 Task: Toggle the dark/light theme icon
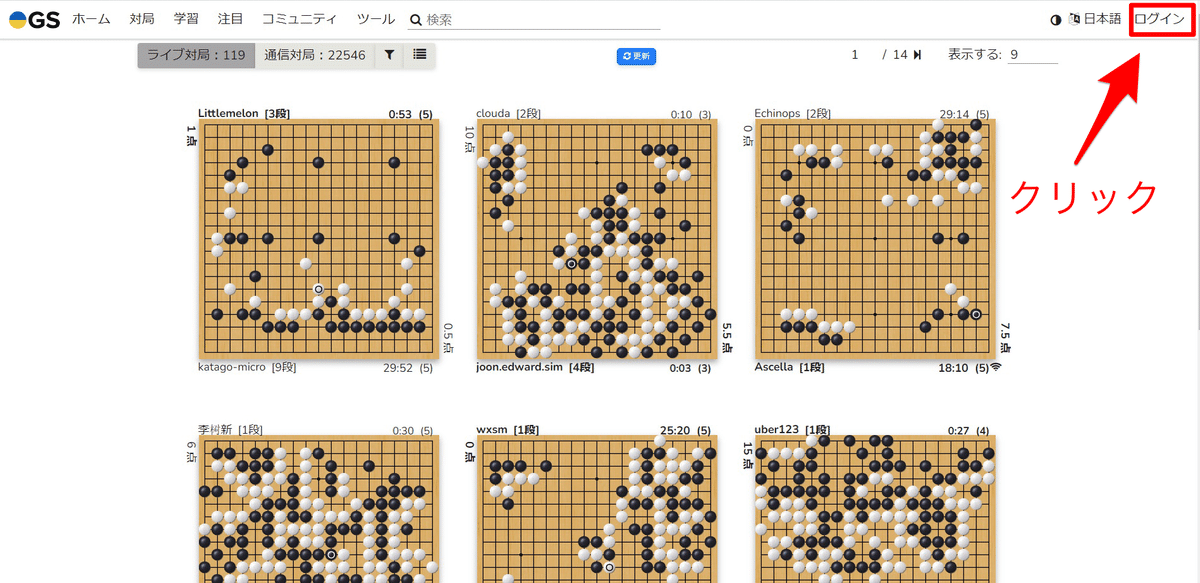click(x=1056, y=20)
